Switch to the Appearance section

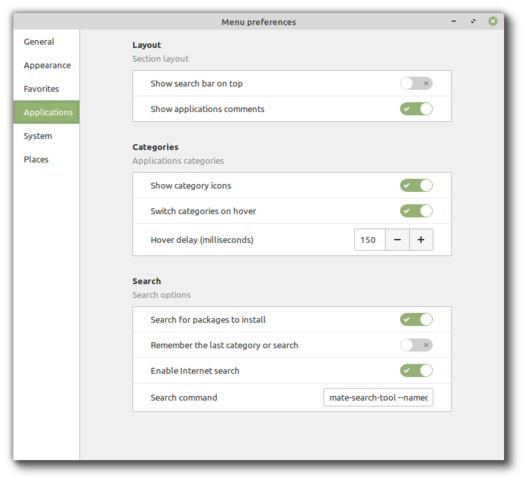pyautogui.click(x=47, y=65)
